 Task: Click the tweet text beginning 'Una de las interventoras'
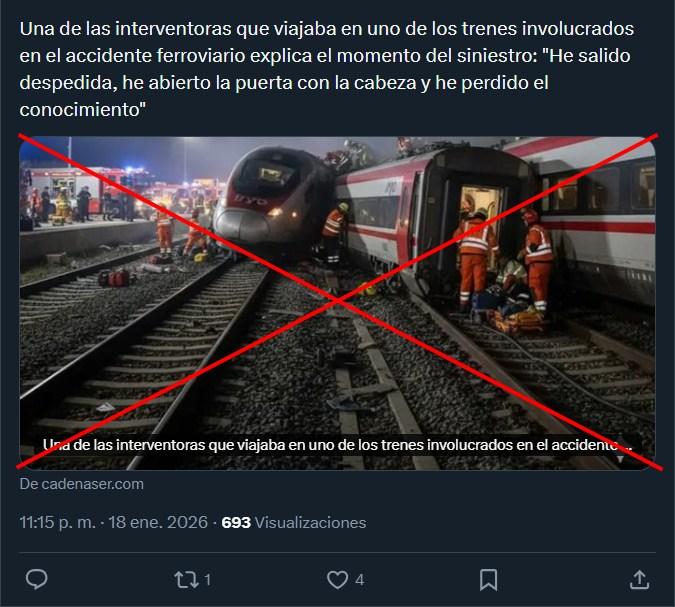pyautogui.click(x=327, y=69)
